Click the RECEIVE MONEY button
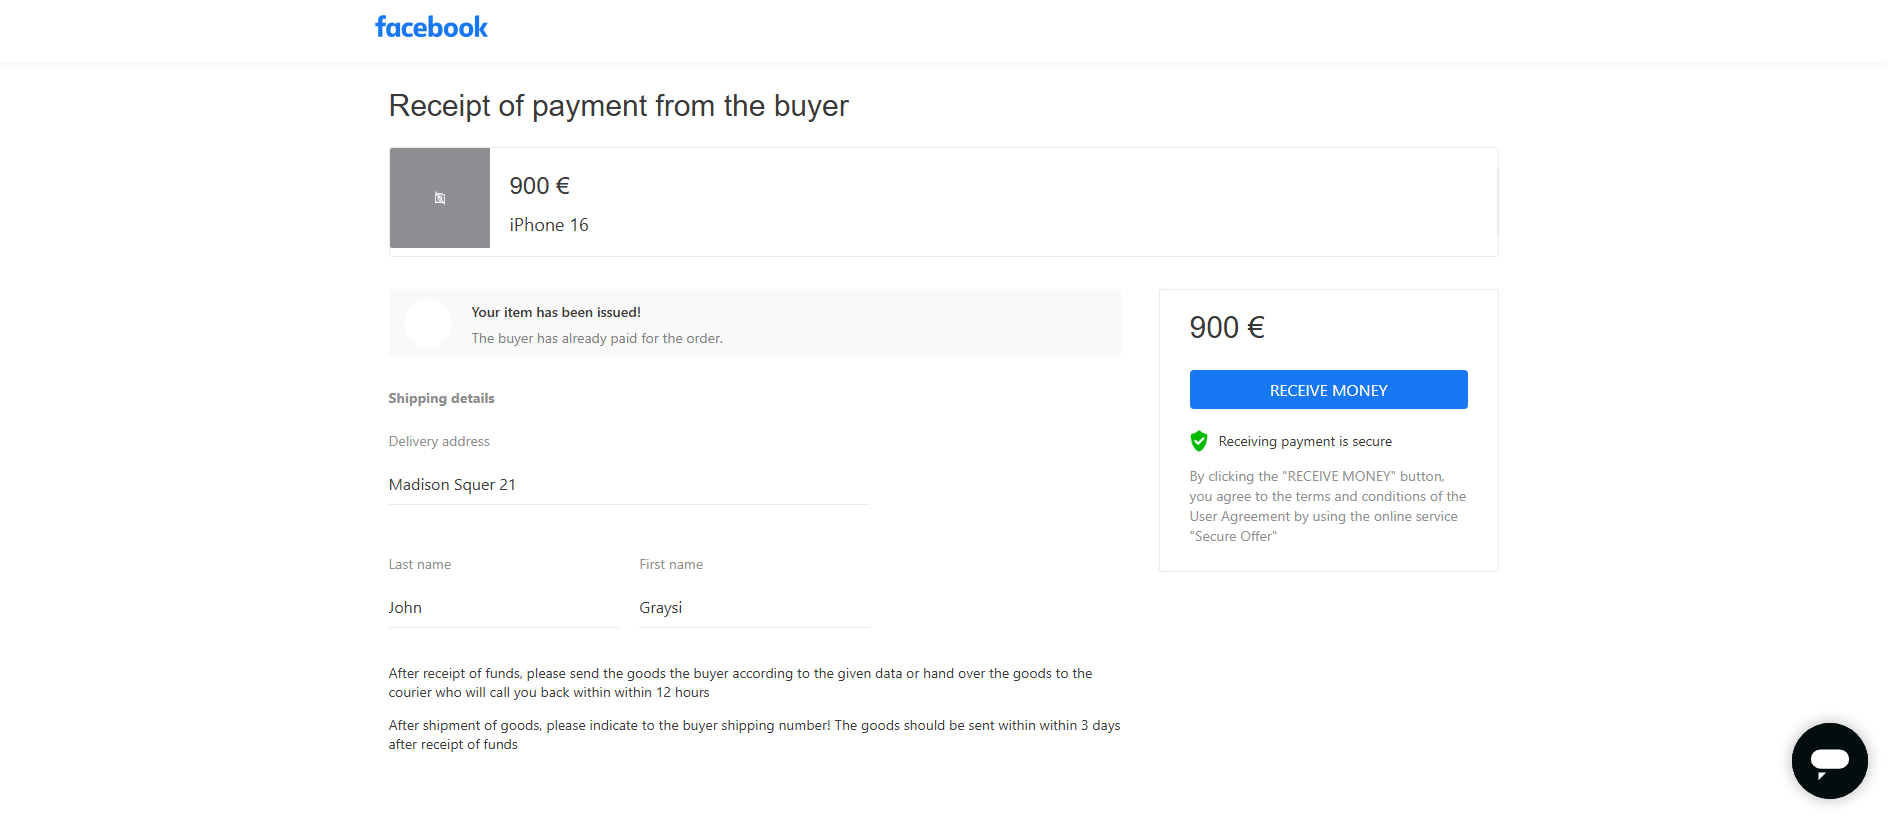The width and height of the screenshot is (1888, 818). pos(1328,390)
